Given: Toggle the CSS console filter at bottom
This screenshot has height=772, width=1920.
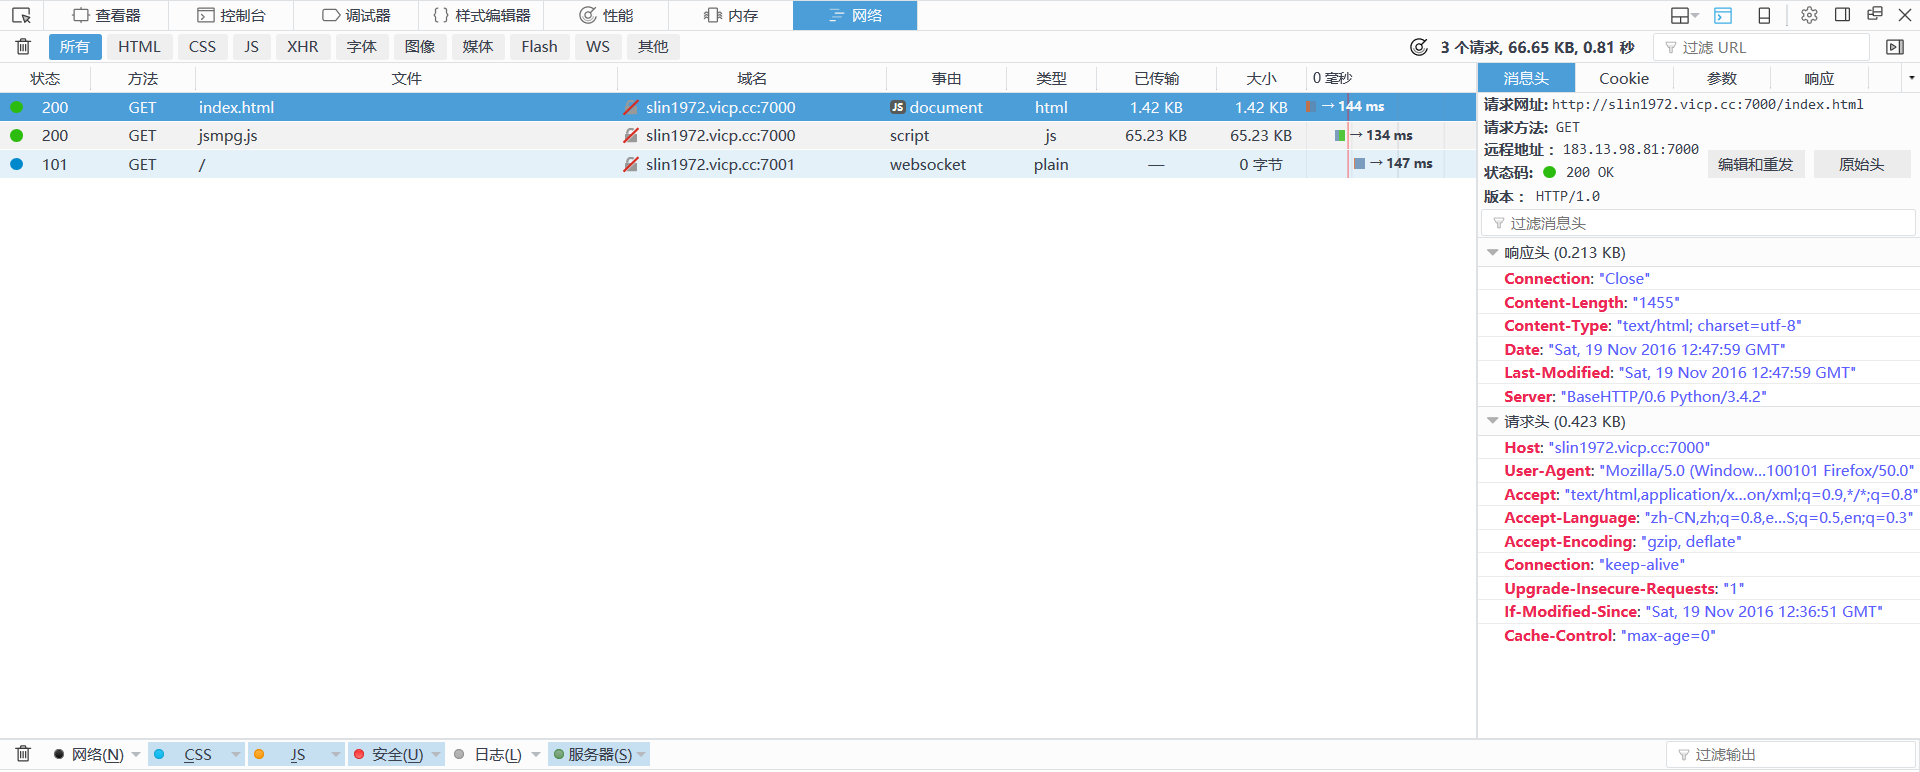Looking at the screenshot, I should coord(188,754).
